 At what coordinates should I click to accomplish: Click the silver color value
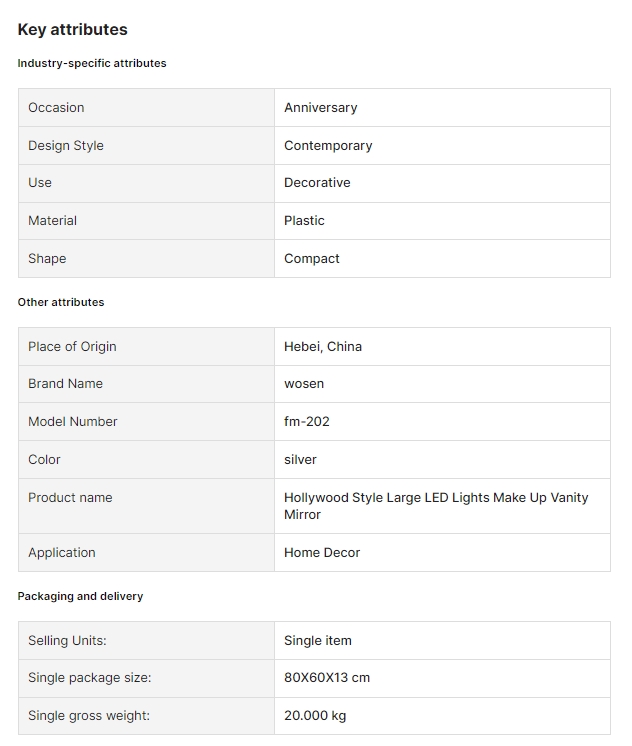[300, 460]
